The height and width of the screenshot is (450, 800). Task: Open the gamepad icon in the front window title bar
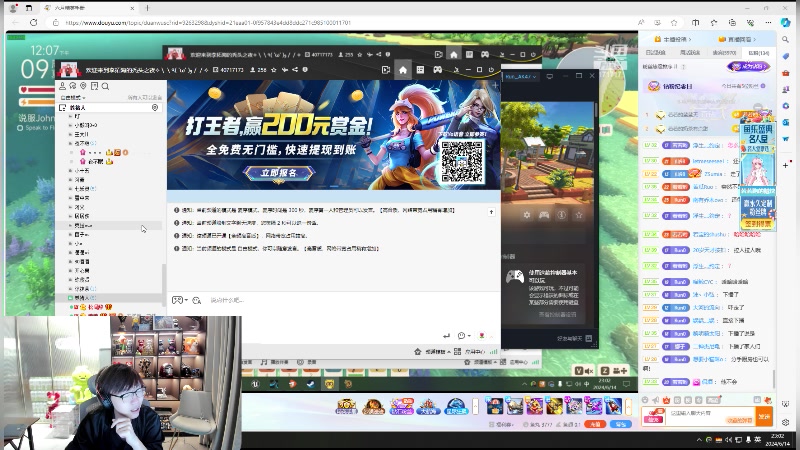(437, 70)
